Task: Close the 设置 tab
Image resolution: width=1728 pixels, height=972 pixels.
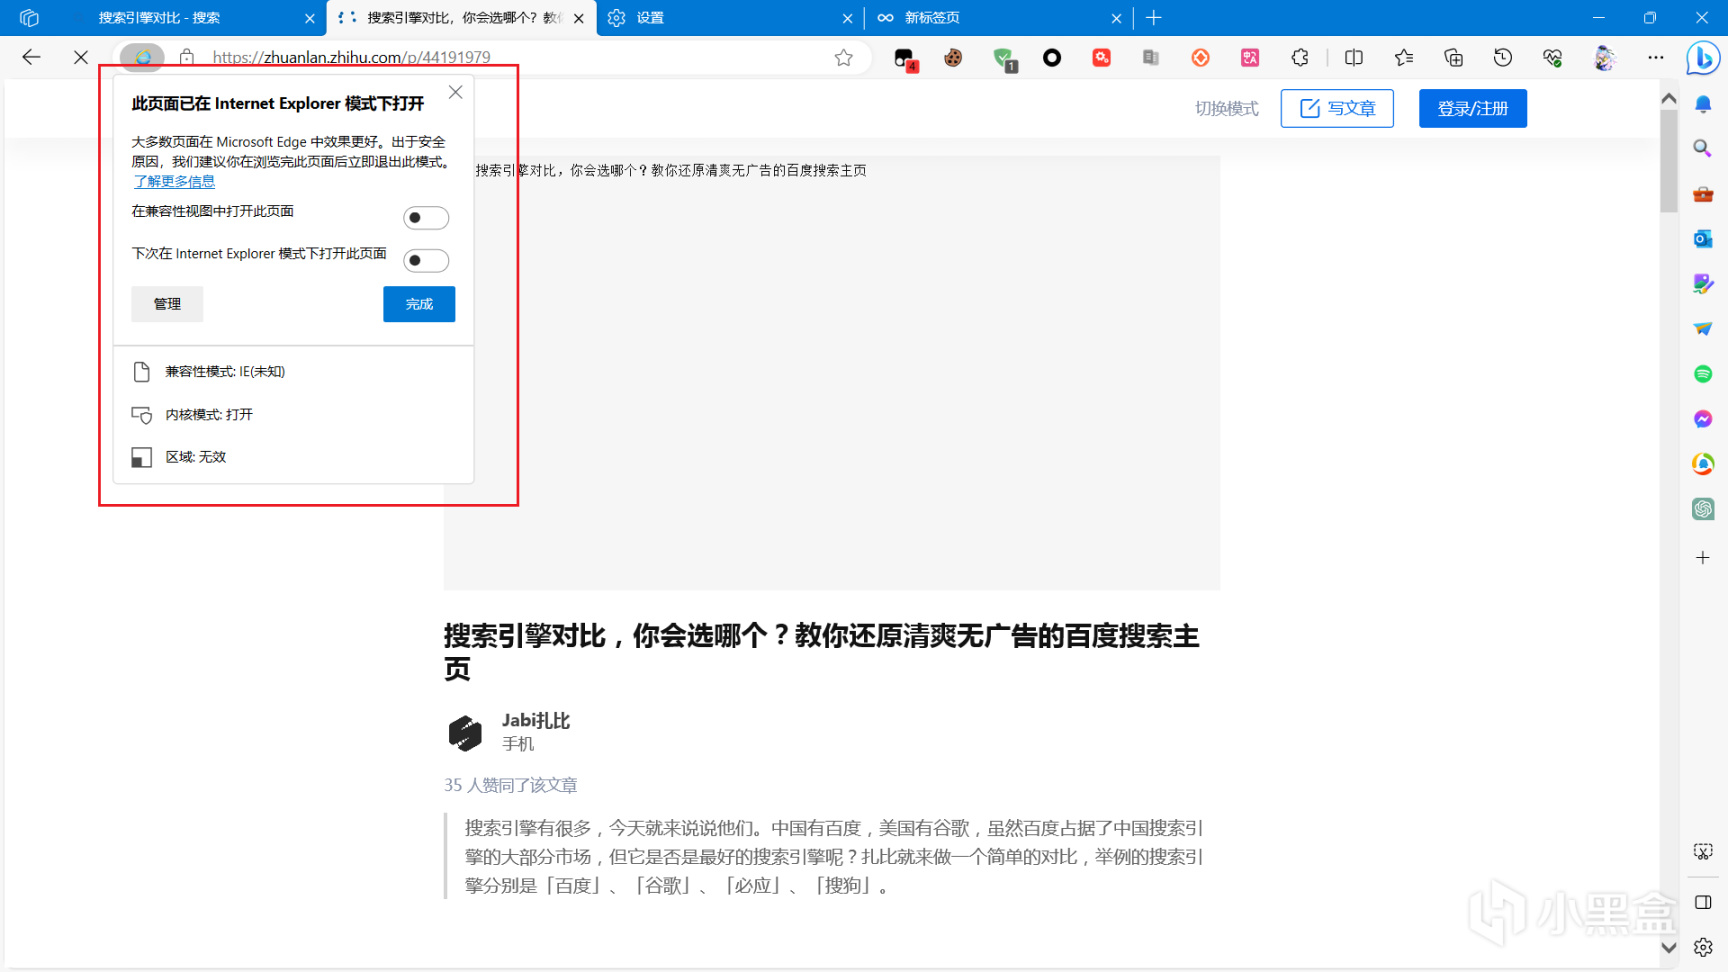Action: click(x=847, y=18)
